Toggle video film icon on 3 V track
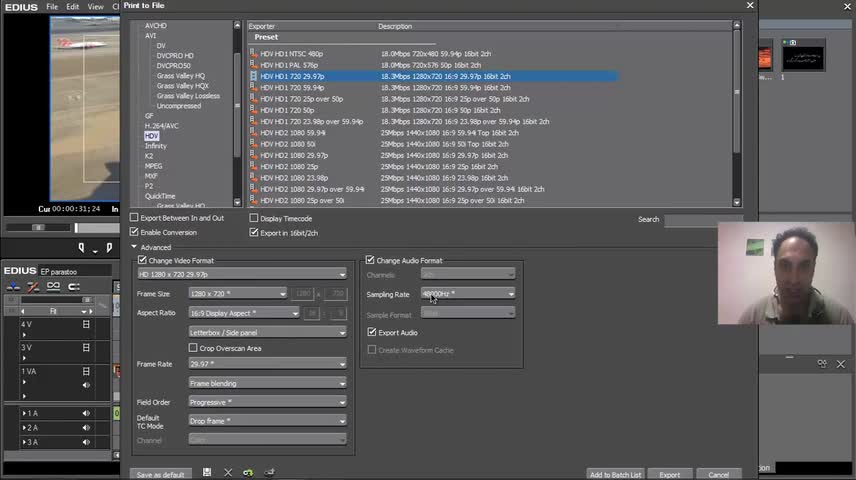The height and width of the screenshot is (480, 856). [x=86, y=347]
